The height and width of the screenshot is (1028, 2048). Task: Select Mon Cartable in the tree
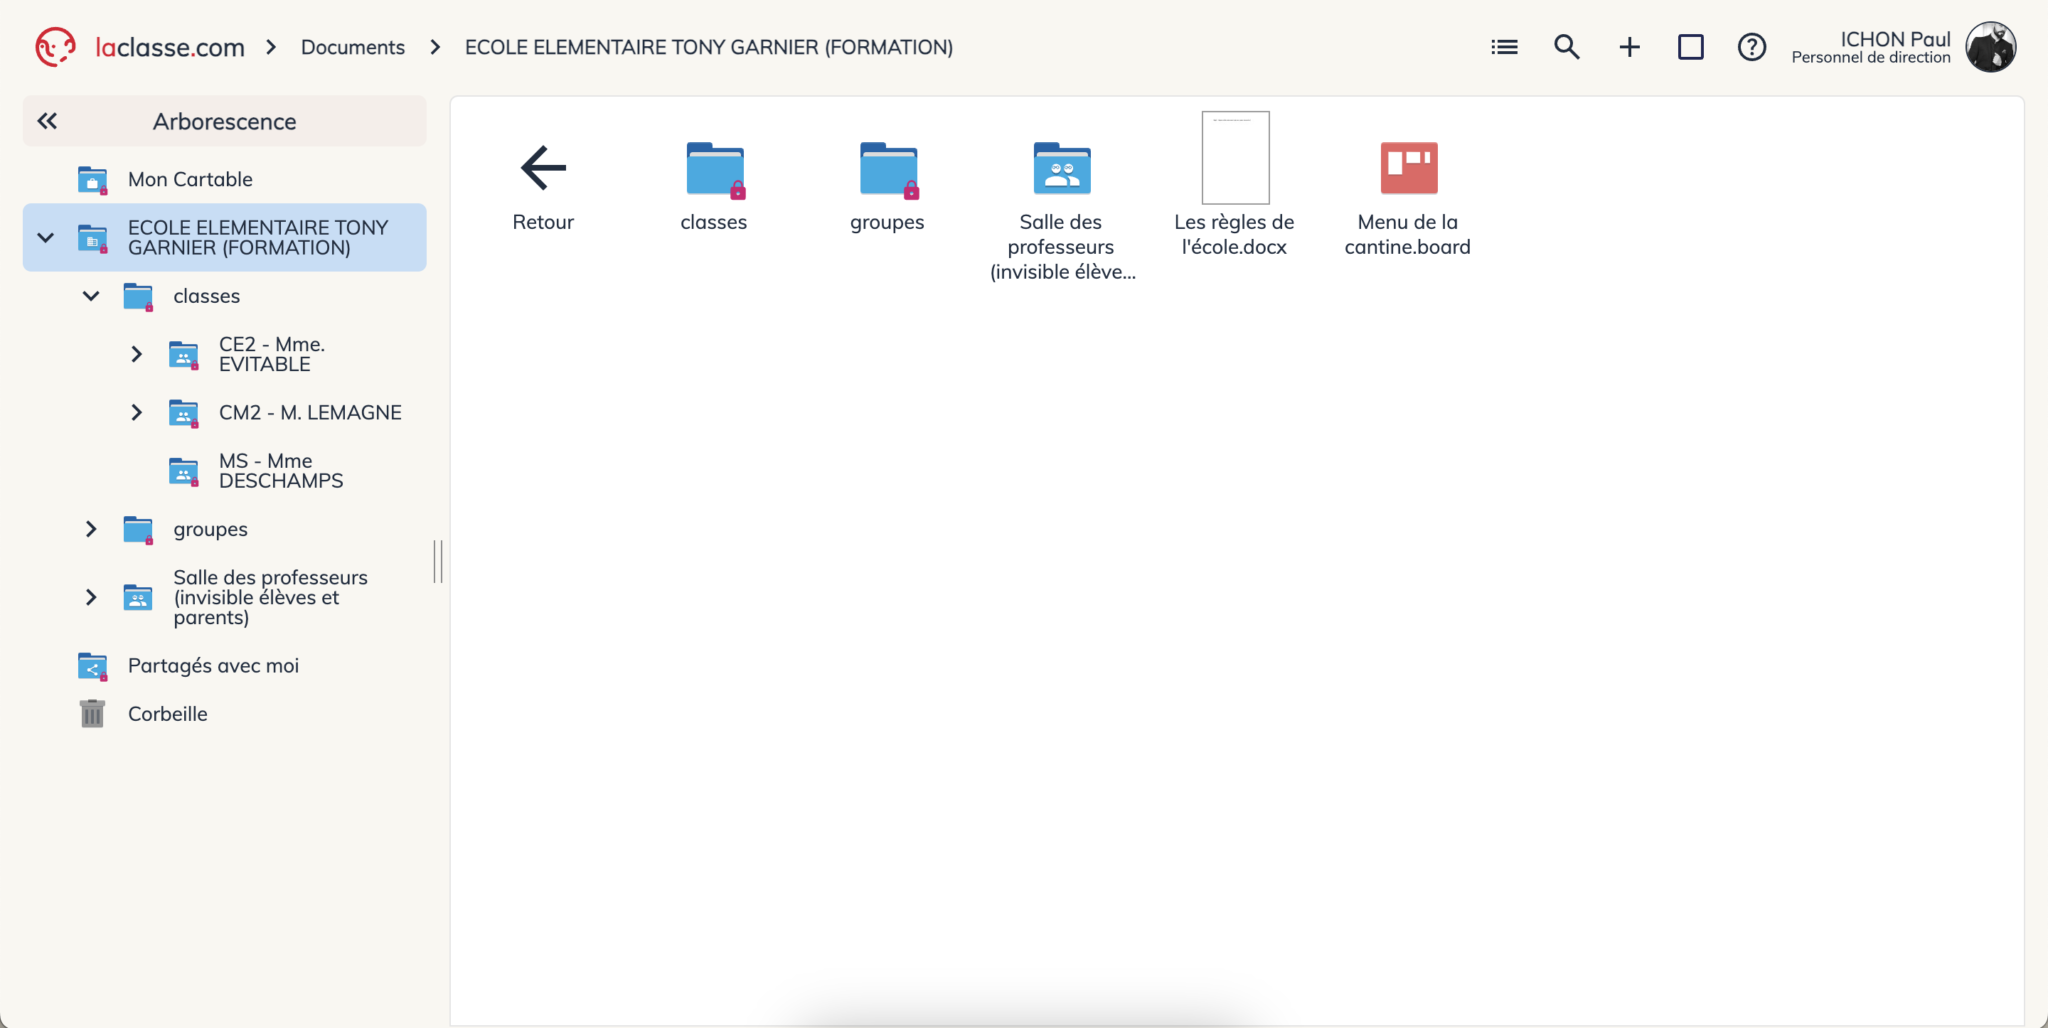coord(190,179)
